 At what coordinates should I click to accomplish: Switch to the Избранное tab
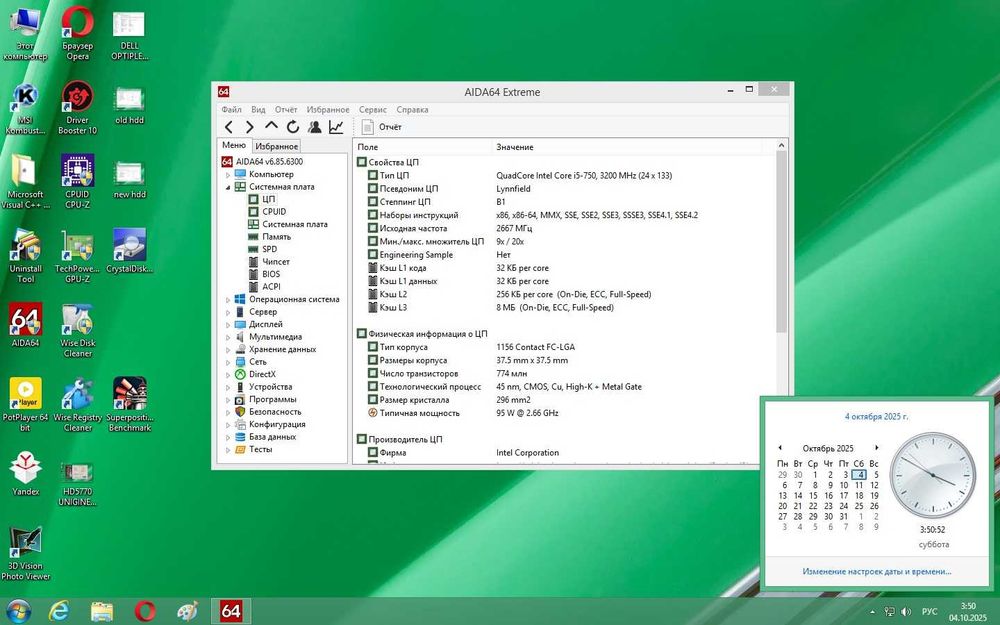[x=275, y=146]
